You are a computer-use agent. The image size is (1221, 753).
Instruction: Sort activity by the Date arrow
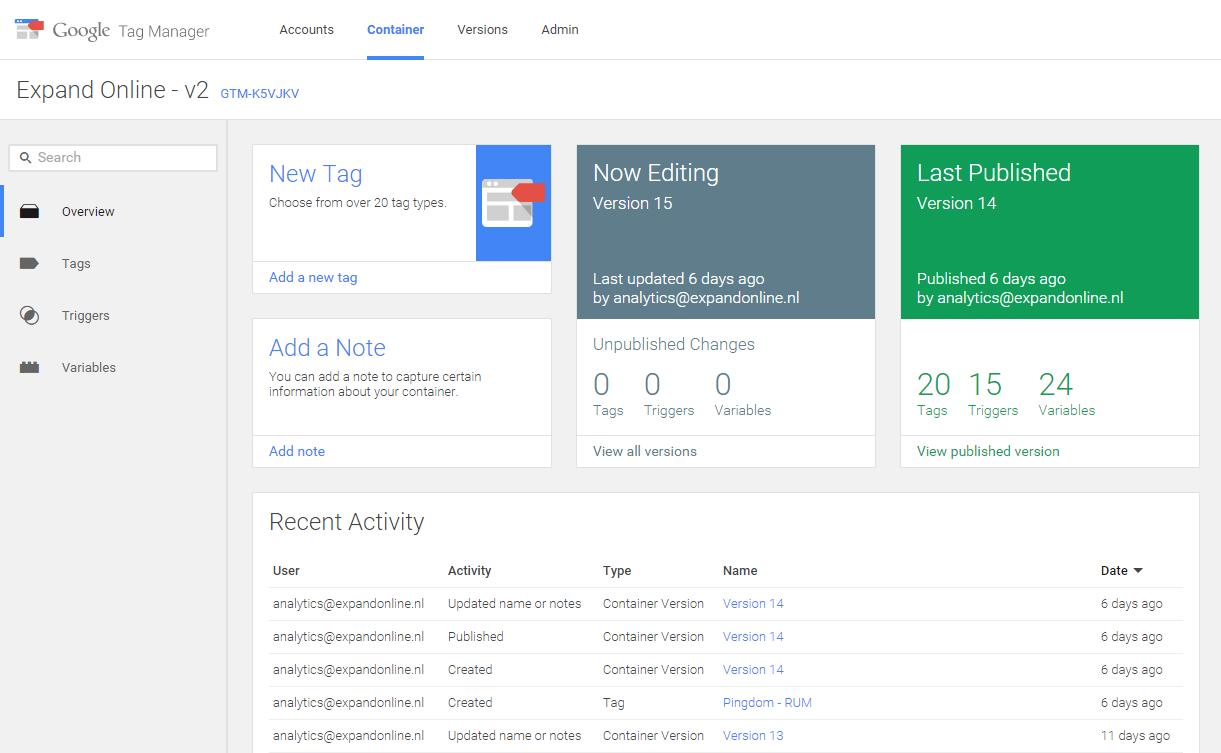tap(1137, 571)
